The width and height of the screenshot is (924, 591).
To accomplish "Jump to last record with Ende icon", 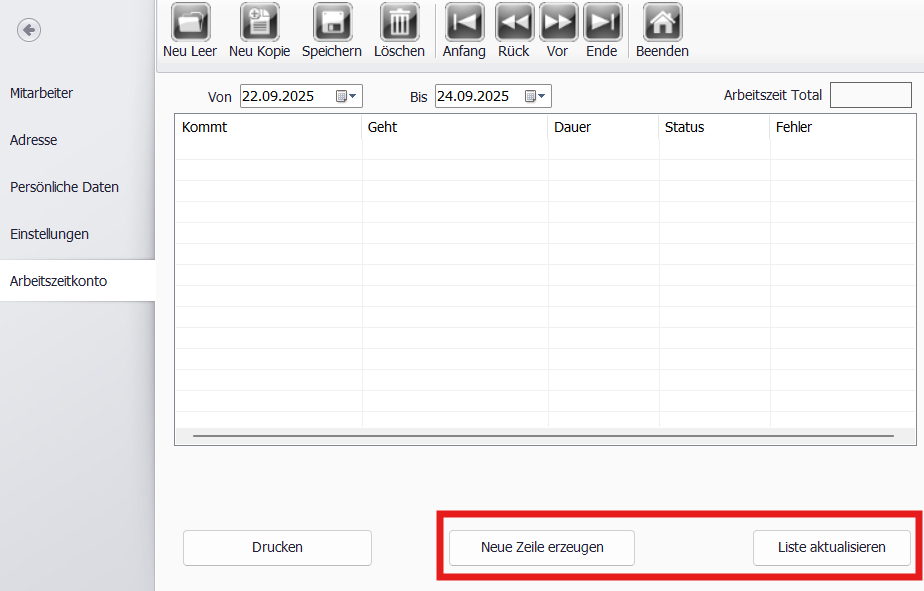I will tap(602, 22).
